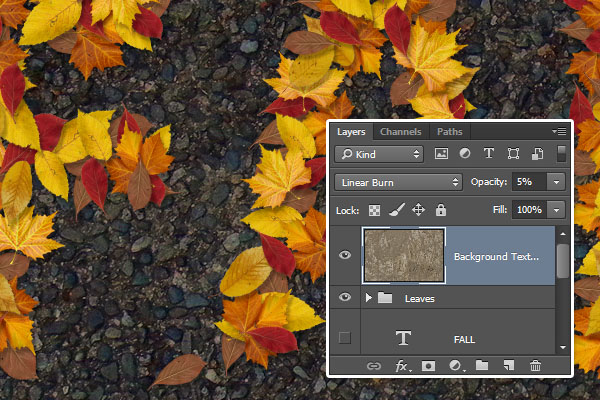Screen dimensions: 600x400
Task: Open the Linear Burn blend mode dropdown
Action: tap(399, 182)
